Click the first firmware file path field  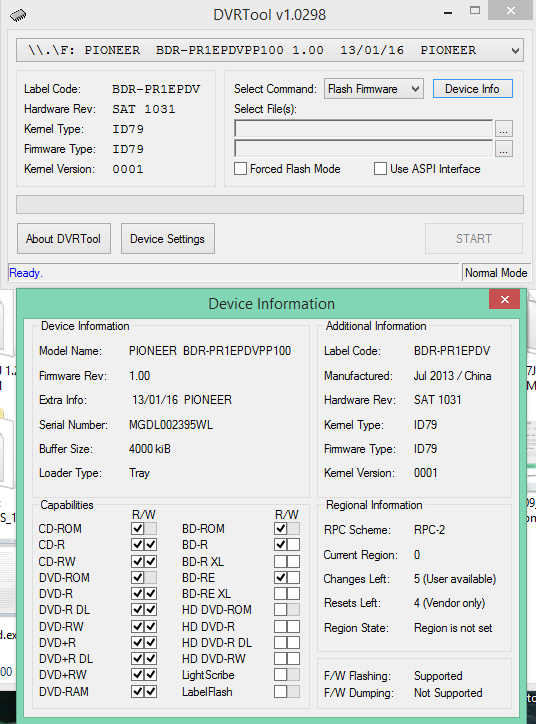[x=363, y=129]
